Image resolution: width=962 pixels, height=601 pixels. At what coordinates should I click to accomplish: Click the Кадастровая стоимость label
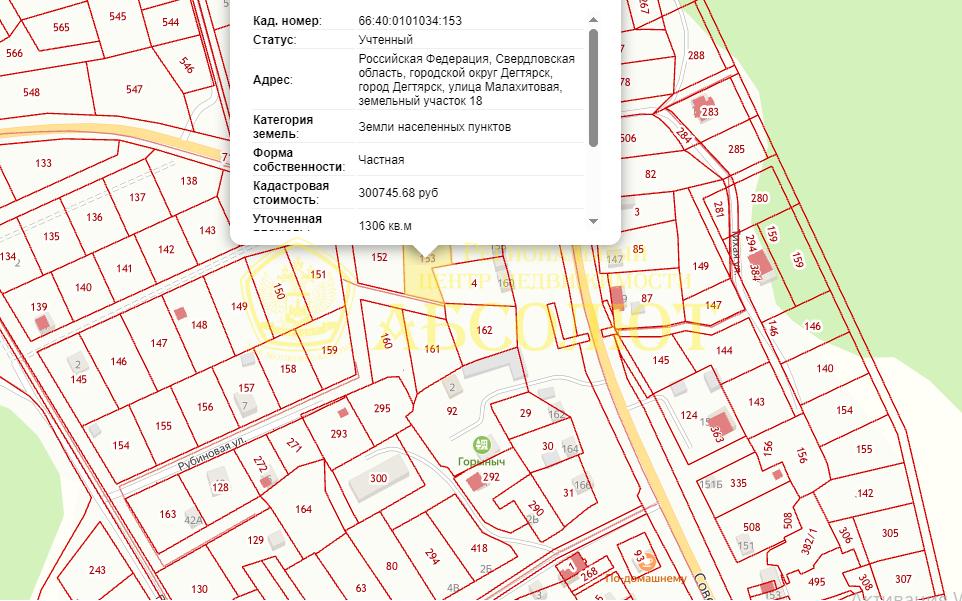tap(291, 193)
